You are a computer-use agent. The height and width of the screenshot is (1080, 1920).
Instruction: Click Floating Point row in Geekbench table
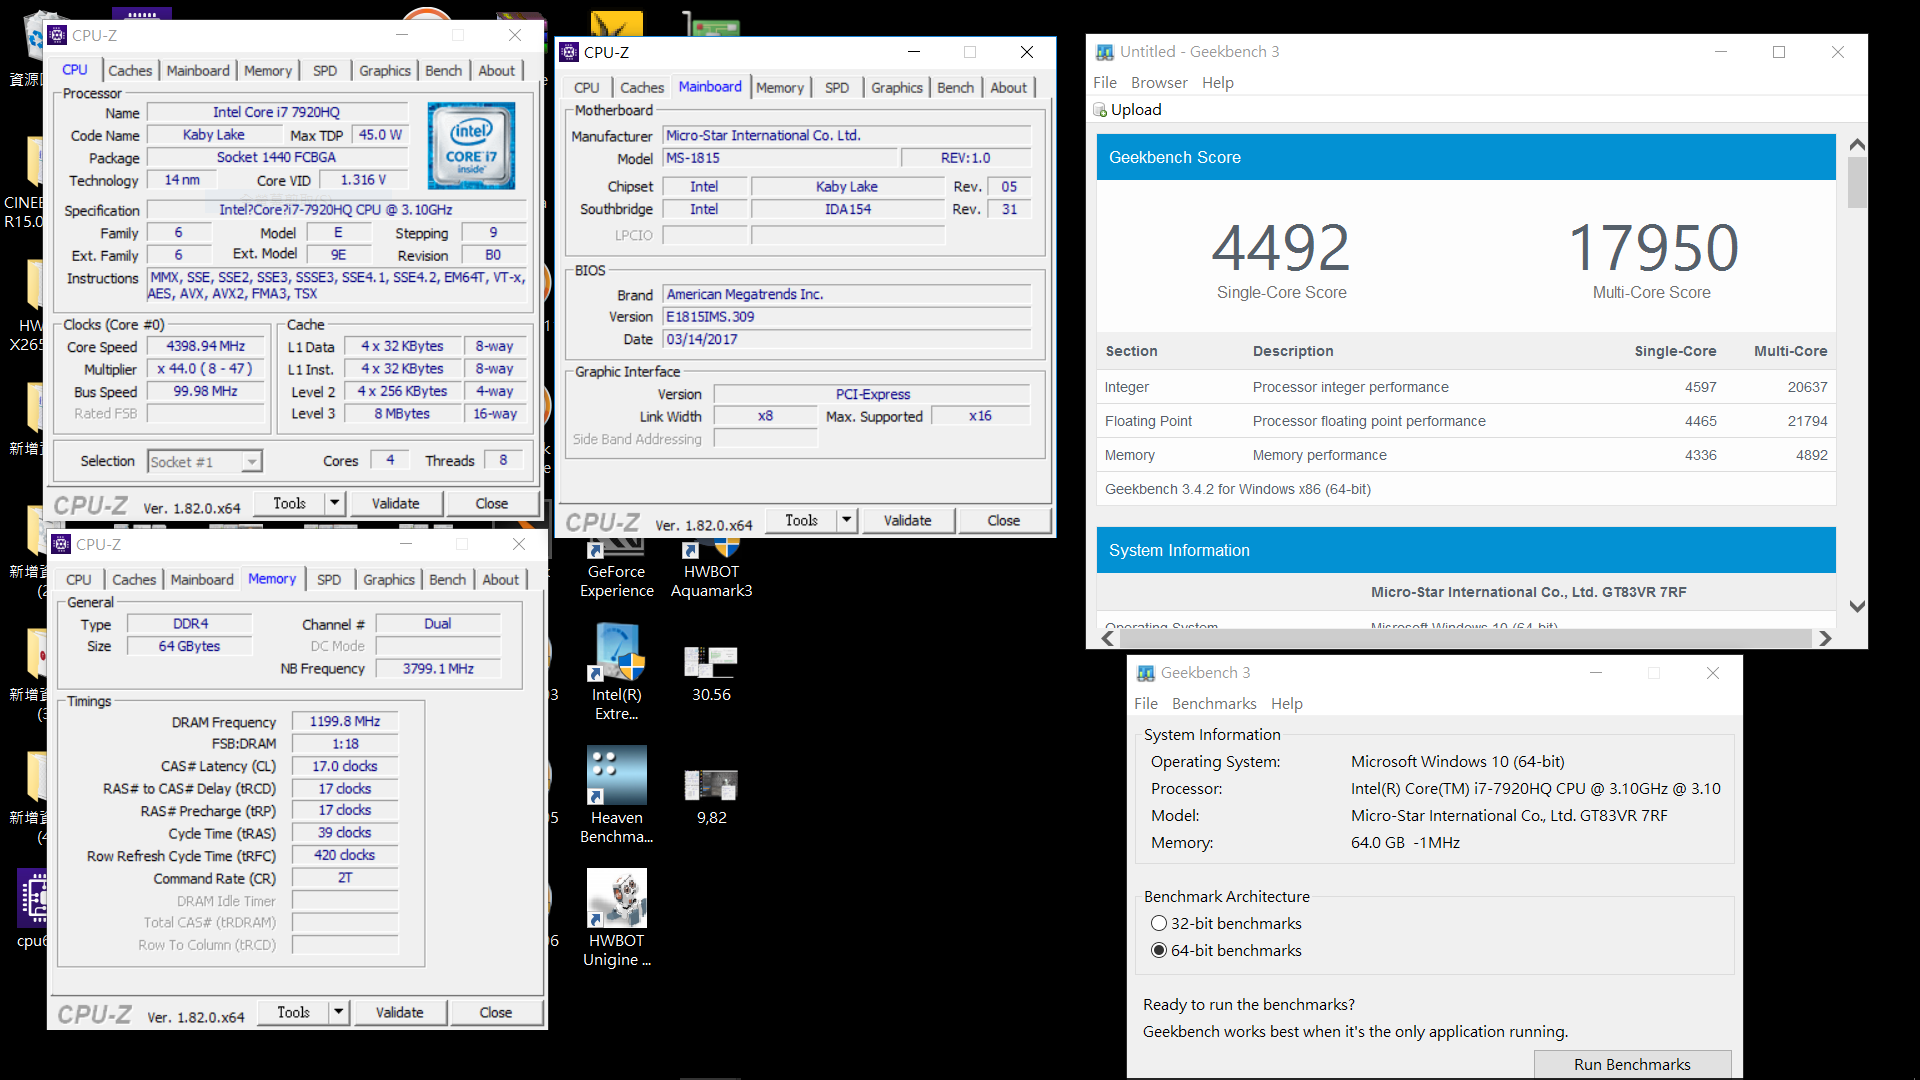[1466, 421]
